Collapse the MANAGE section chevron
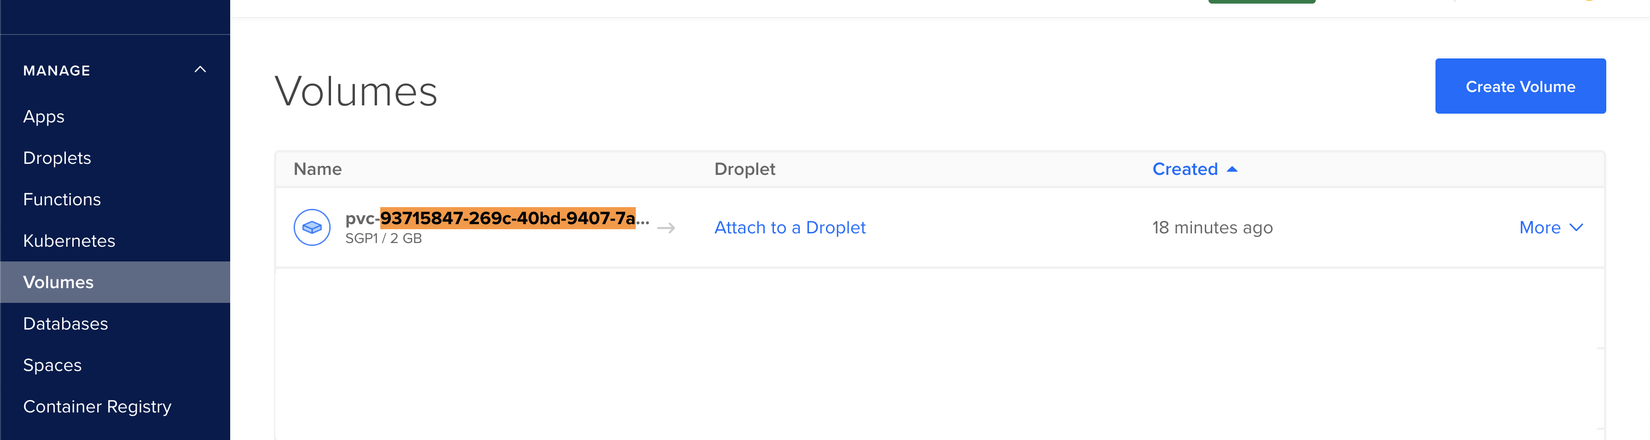This screenshot has width=1650, height=440. point(200,70)
